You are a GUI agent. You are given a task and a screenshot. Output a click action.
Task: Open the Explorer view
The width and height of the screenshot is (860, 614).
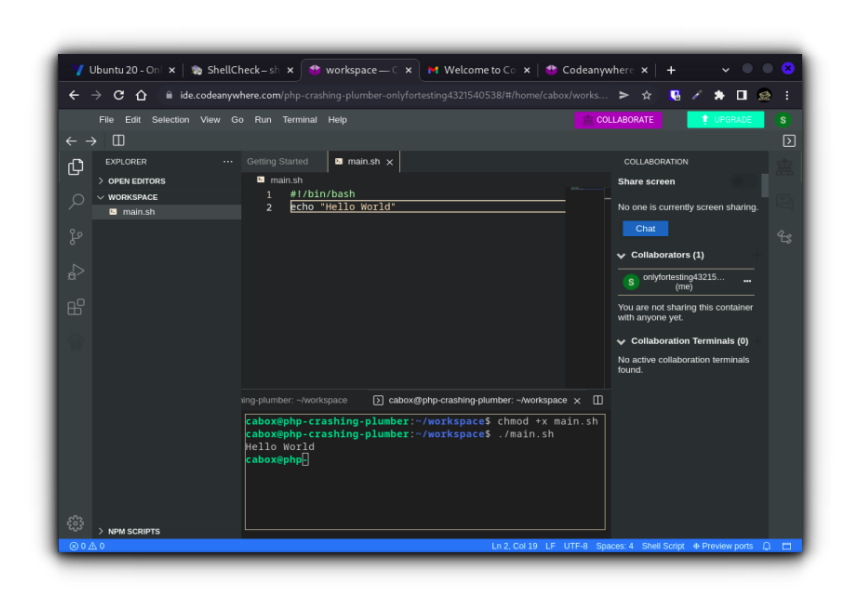coord(75,167)
